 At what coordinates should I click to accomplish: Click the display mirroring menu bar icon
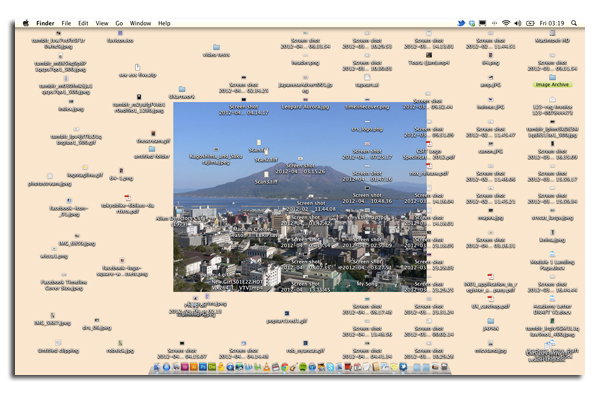482,23
